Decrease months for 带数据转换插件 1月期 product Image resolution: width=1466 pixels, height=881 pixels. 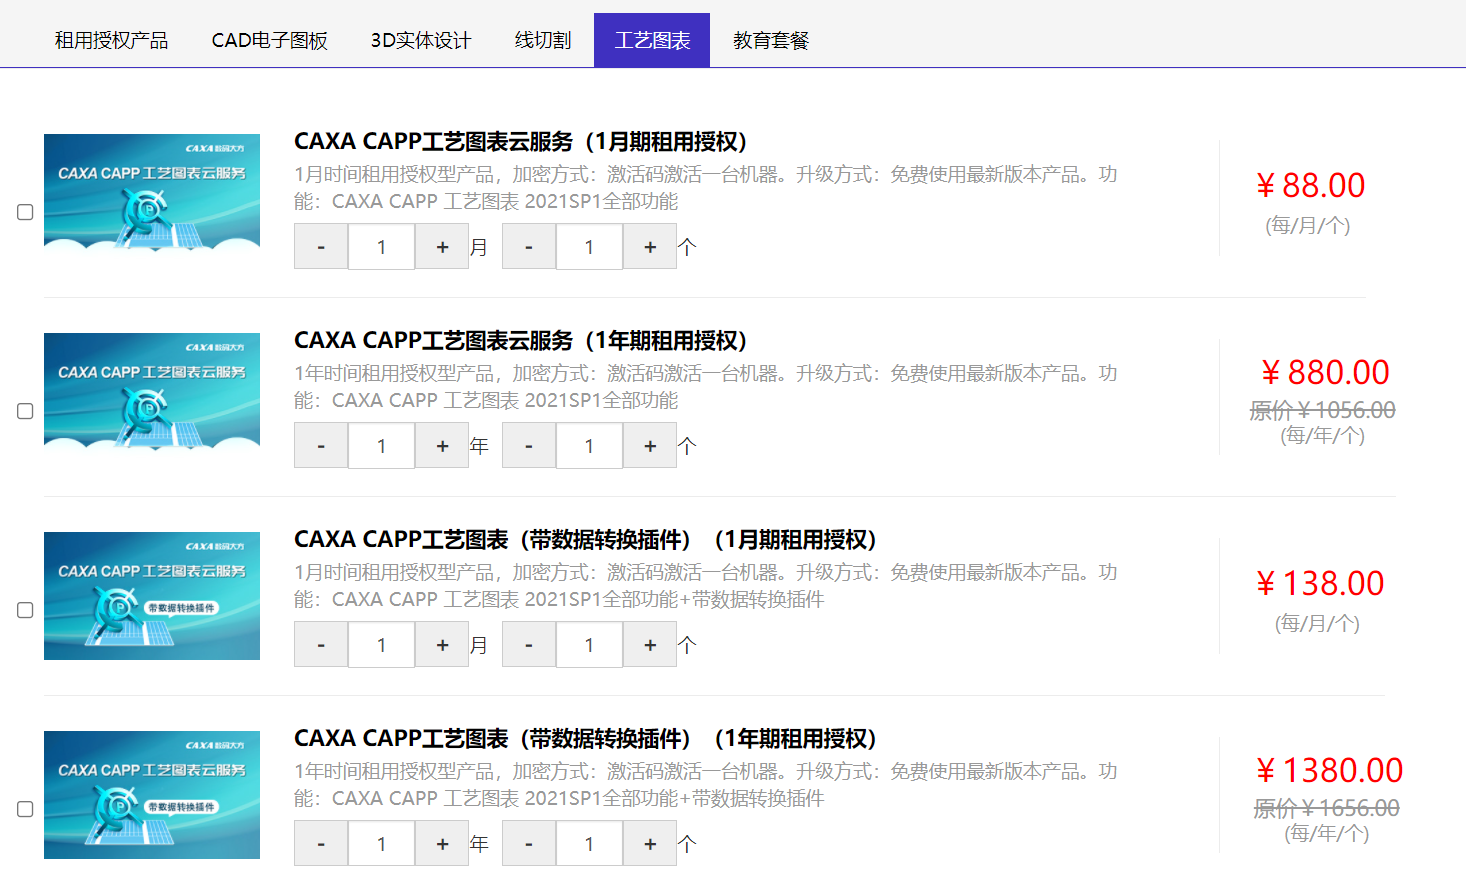pyautogui.click(x=321, y=645)
